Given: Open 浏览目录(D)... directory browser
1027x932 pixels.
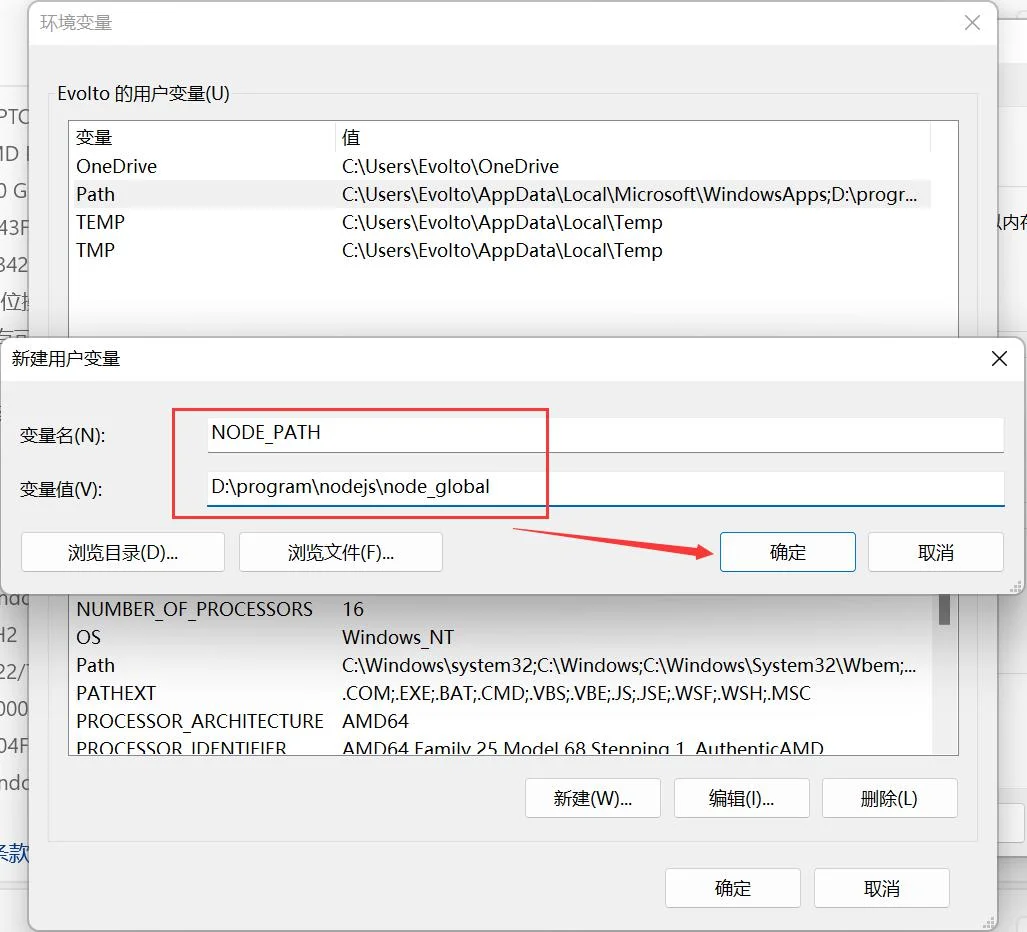Looking at the screenshot, I should coord(123,552).
